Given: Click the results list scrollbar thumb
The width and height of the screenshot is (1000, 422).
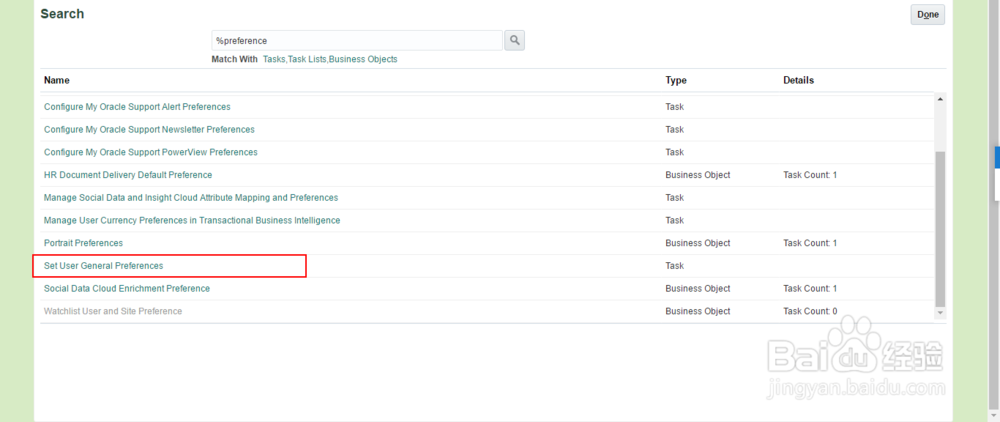Looking at the screenshot, I should 939,228.
